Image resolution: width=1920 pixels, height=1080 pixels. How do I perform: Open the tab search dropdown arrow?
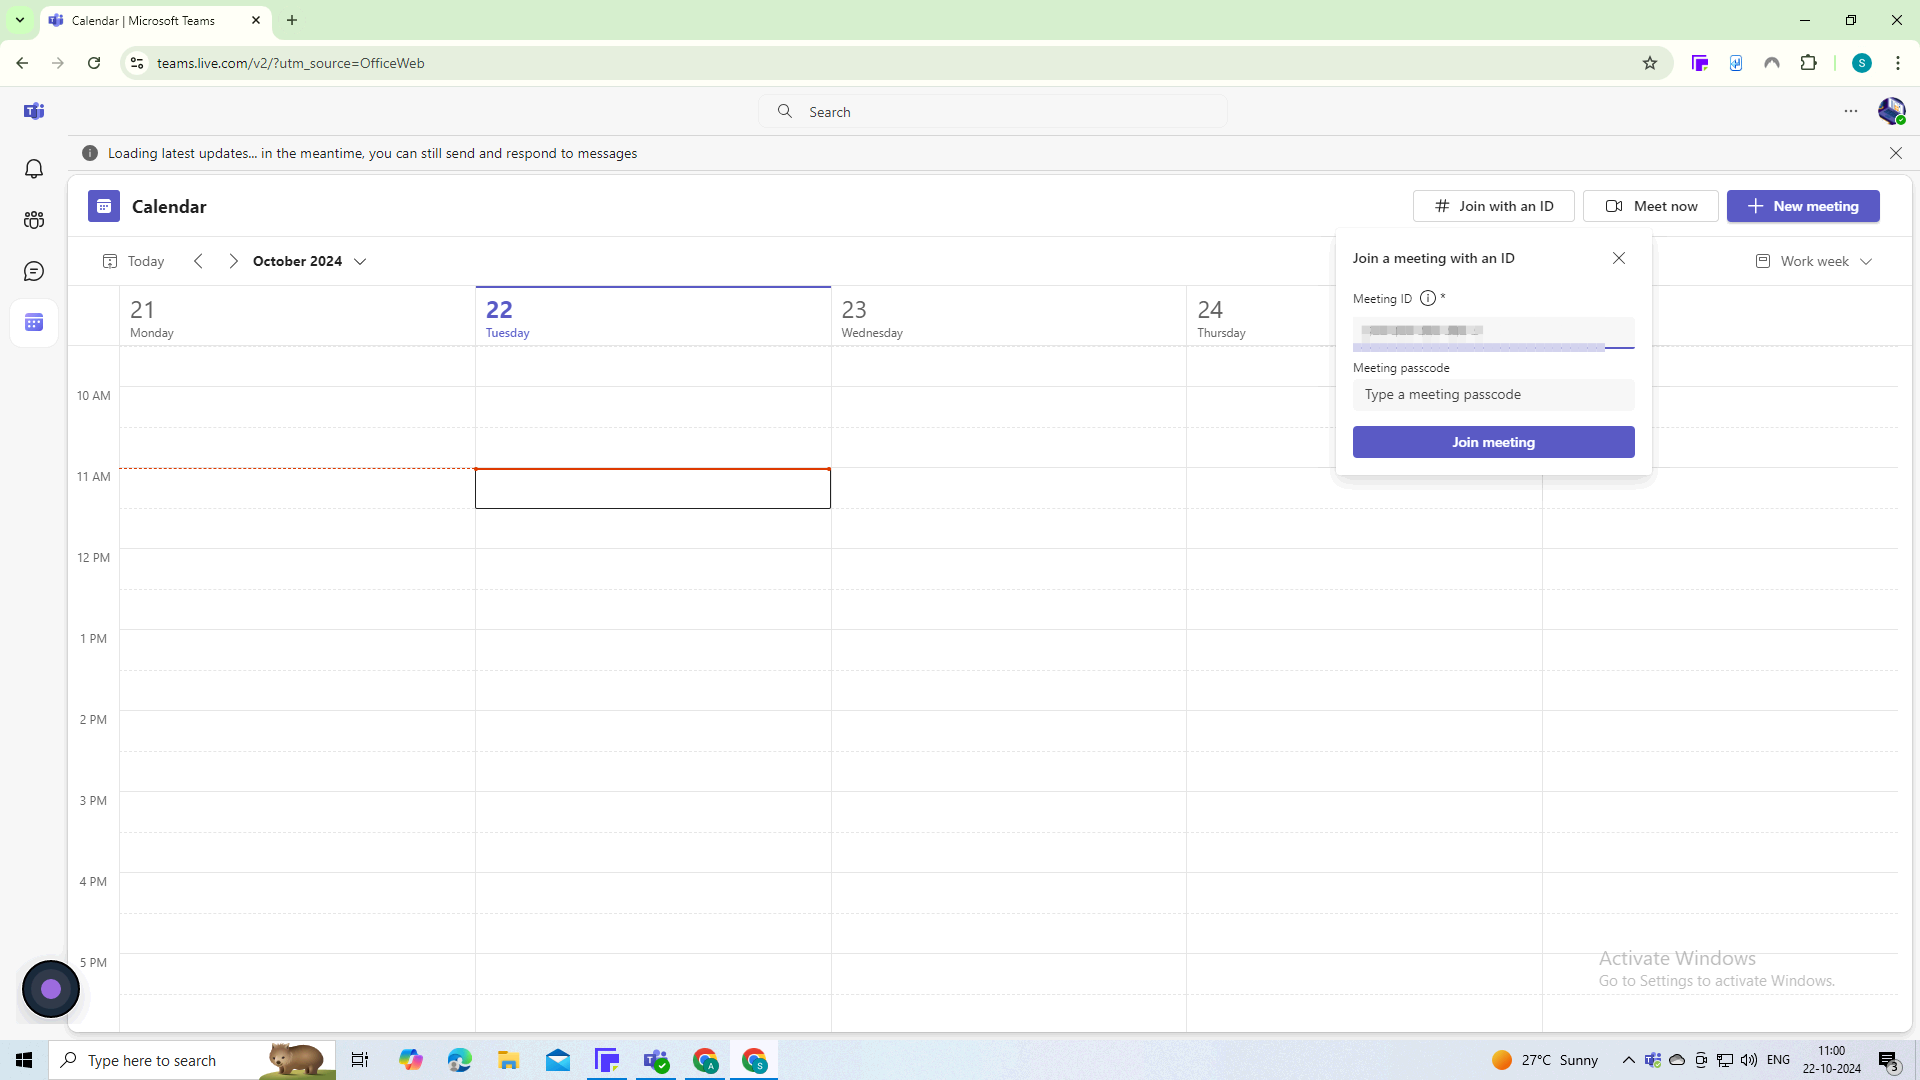point(19,20)
